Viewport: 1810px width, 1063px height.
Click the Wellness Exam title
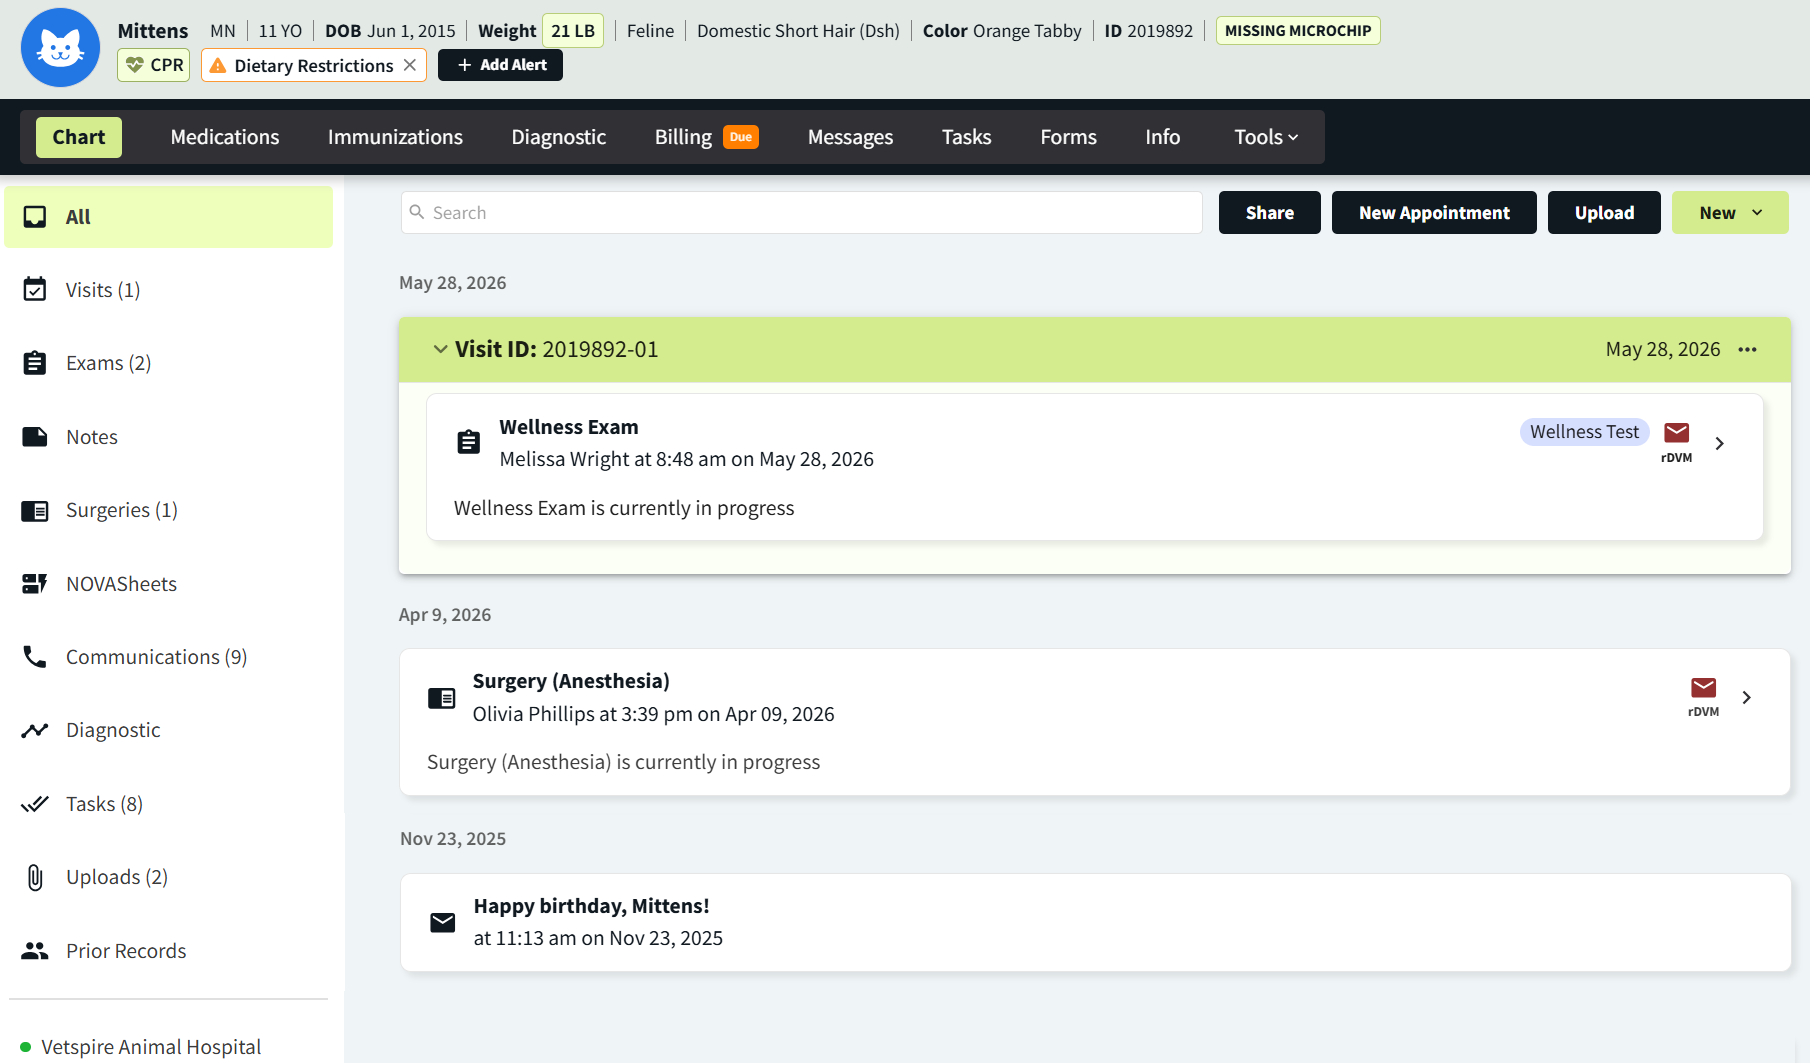point(569,427)
